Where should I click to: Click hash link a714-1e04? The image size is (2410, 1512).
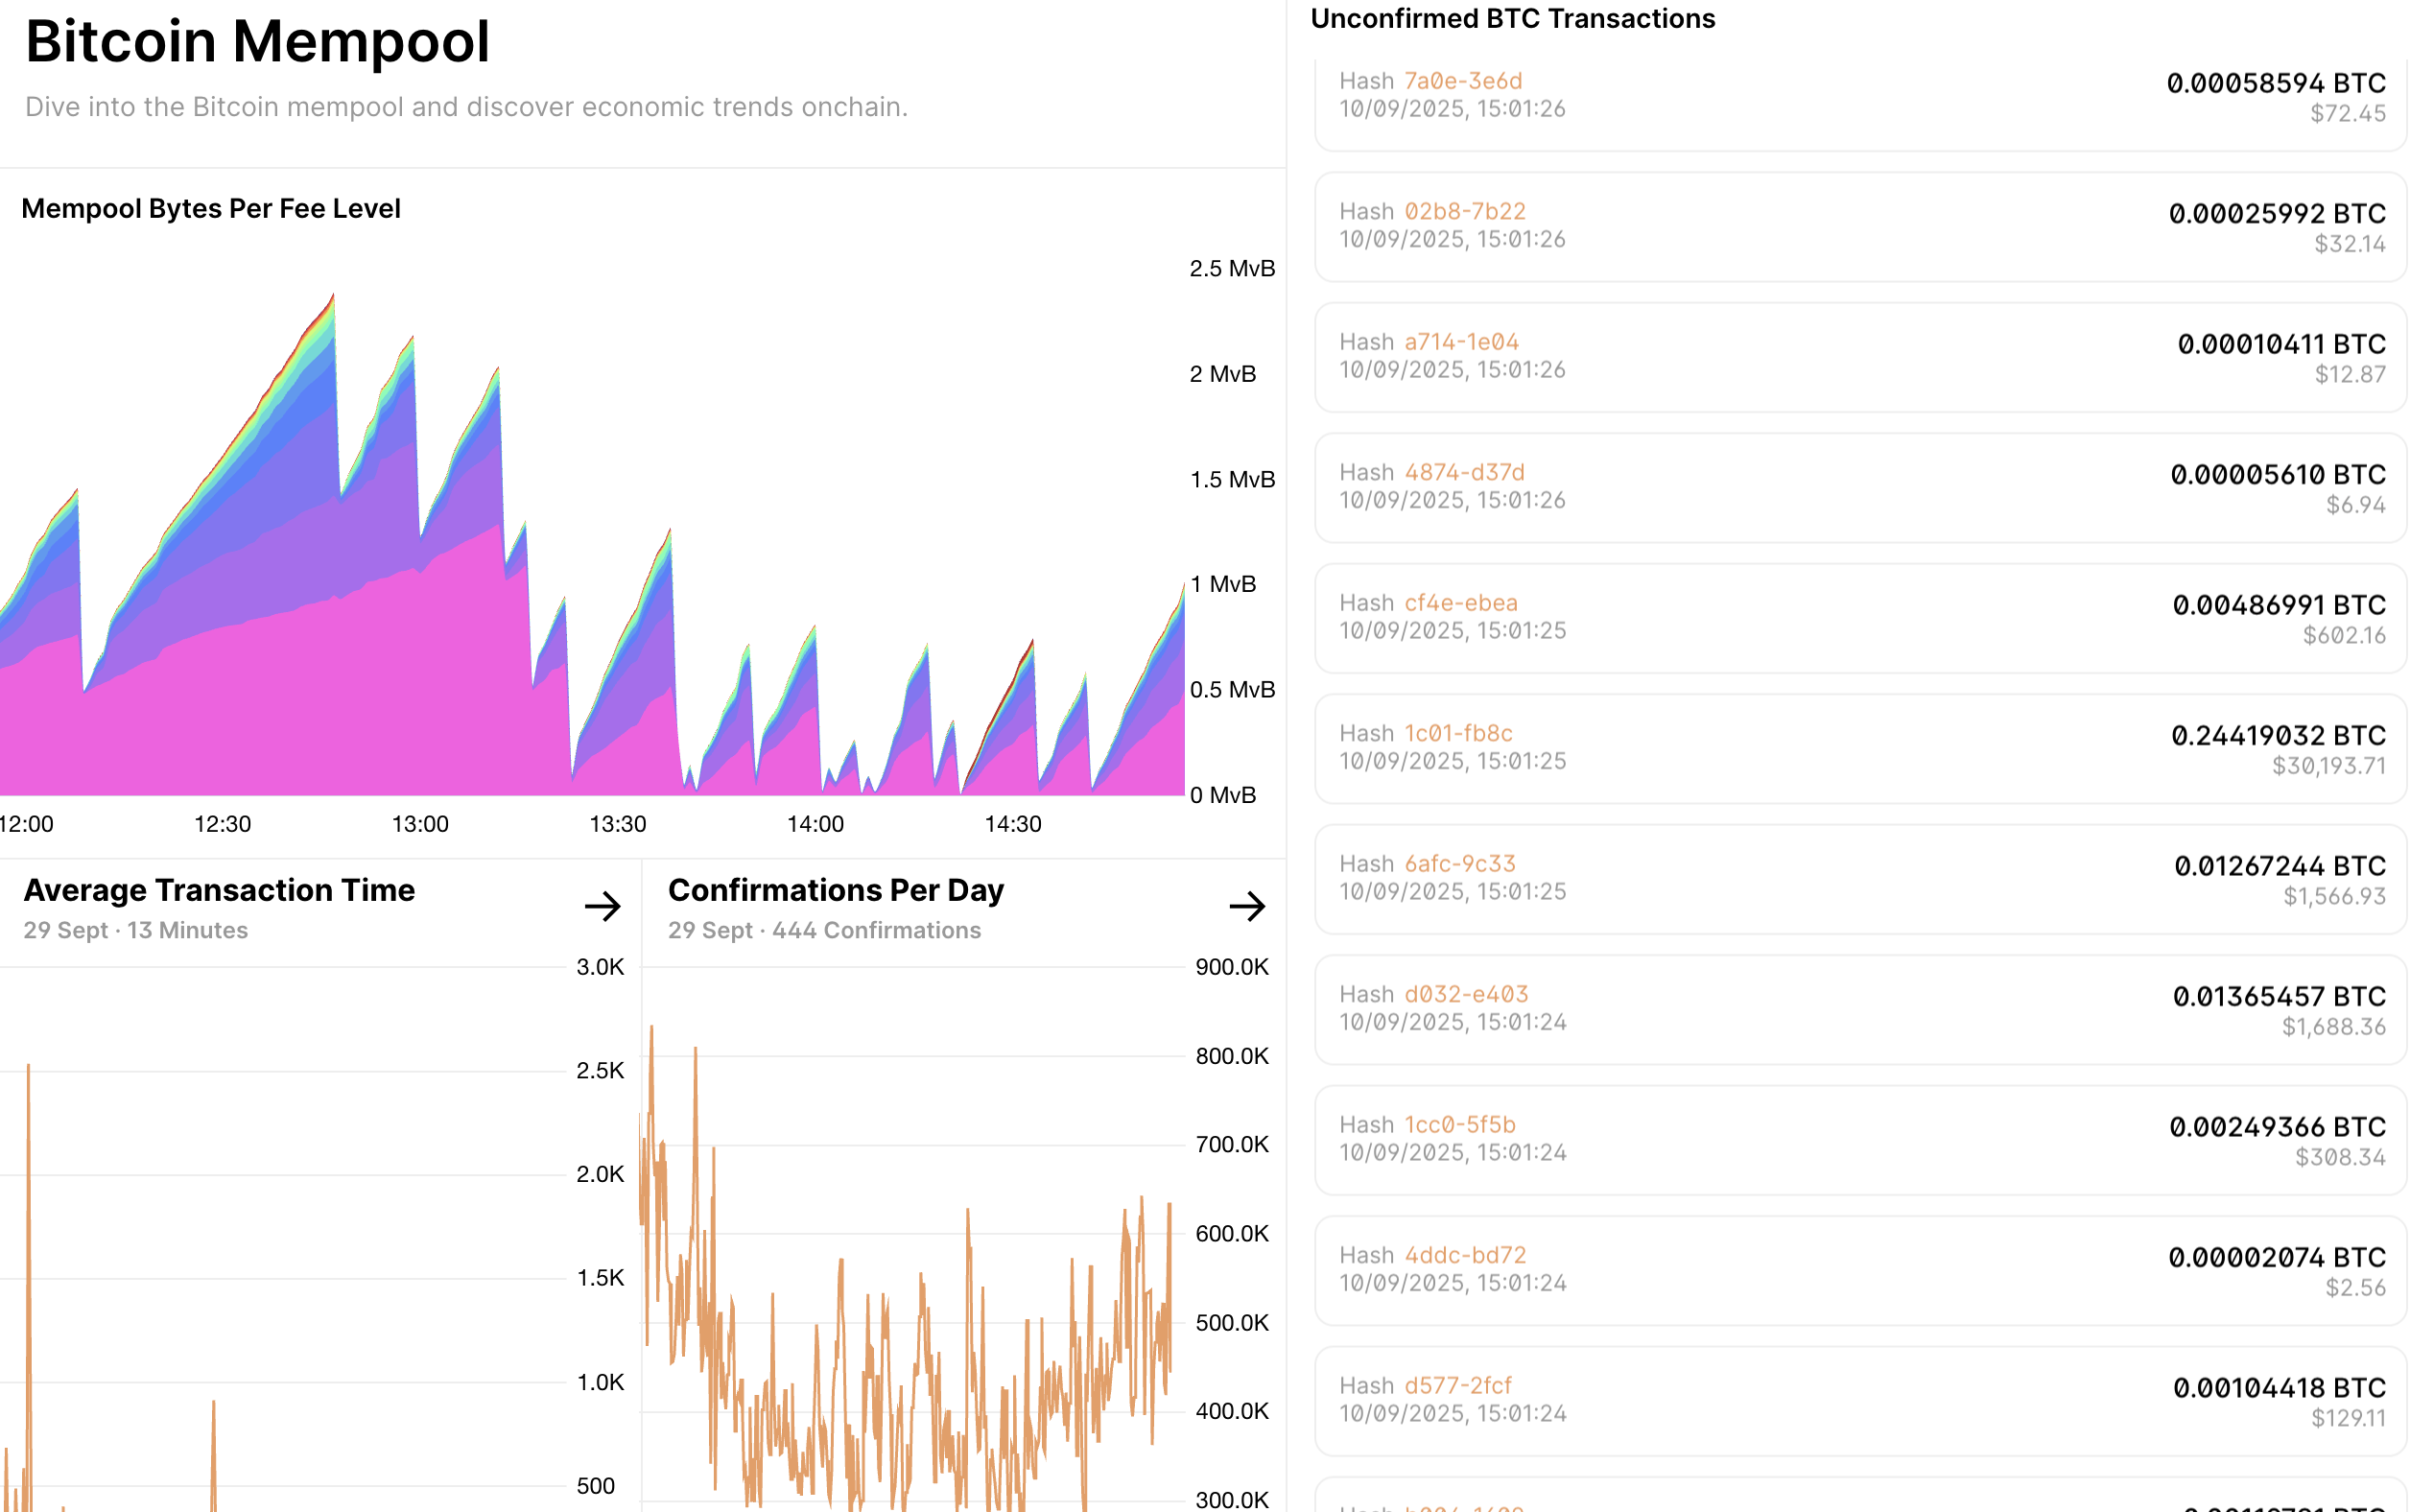pos(1461,342)
